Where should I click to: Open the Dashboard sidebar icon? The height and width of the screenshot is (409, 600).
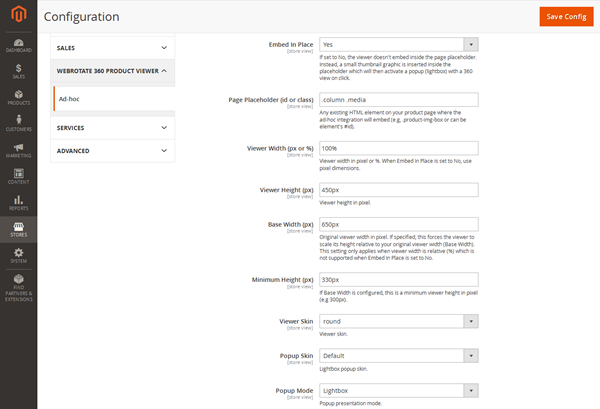click(18, 43)
